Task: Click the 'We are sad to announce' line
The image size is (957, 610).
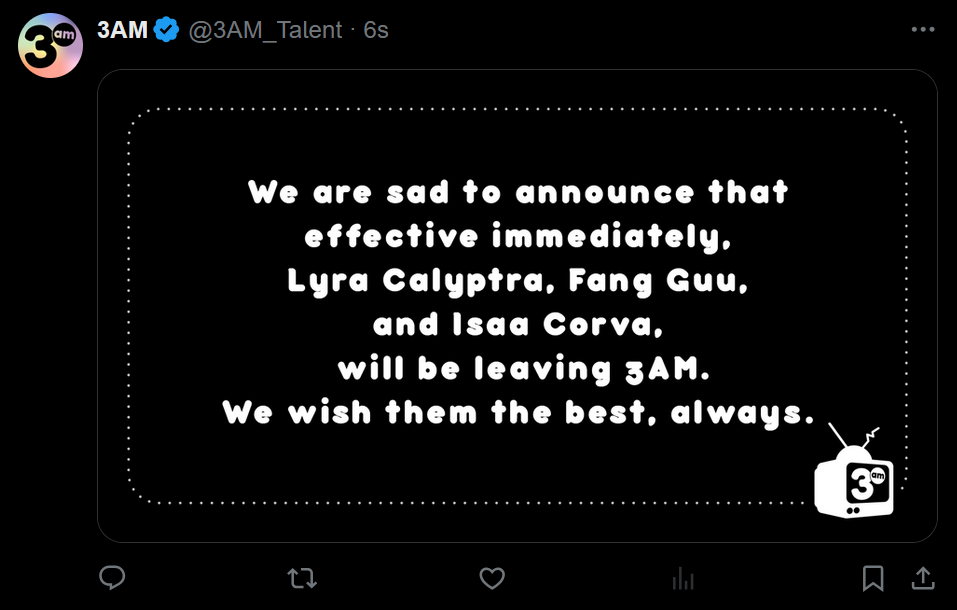Action: pyautogui.click(x=517, y=192)
